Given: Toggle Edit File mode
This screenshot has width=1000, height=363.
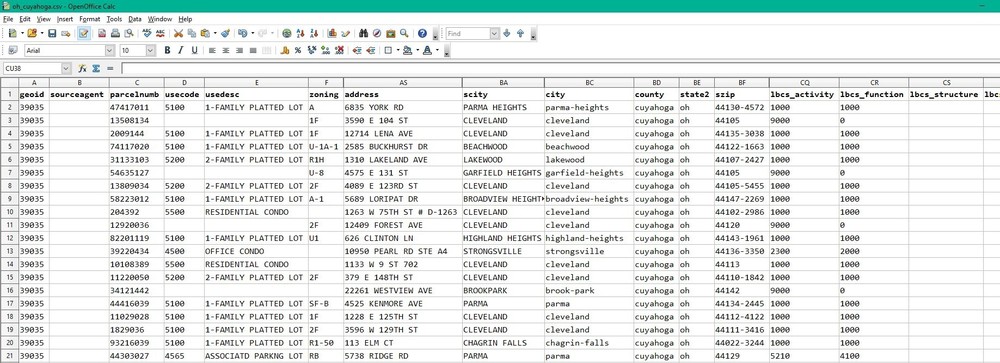Looking at the screenshot, I should (x=84, y=33).
